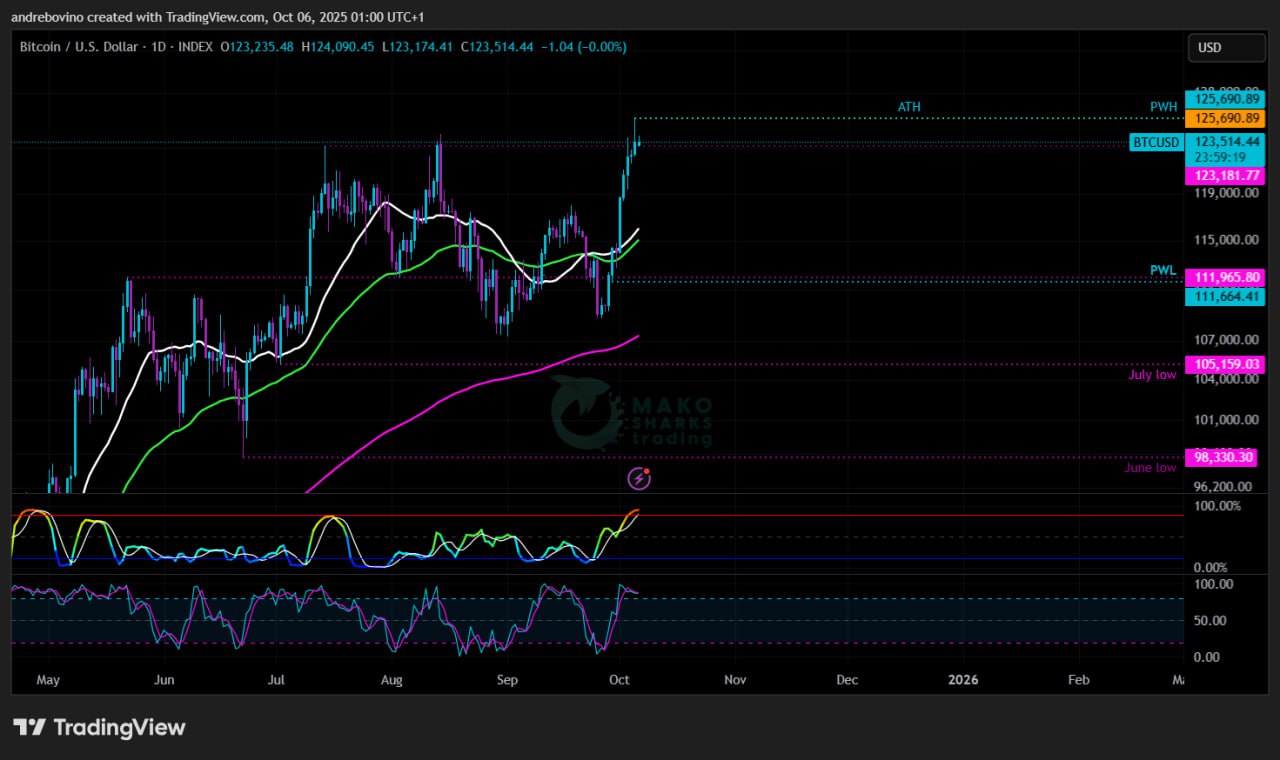Click the Oct label on time axis

pyautogui.click(x=619, y=680)
